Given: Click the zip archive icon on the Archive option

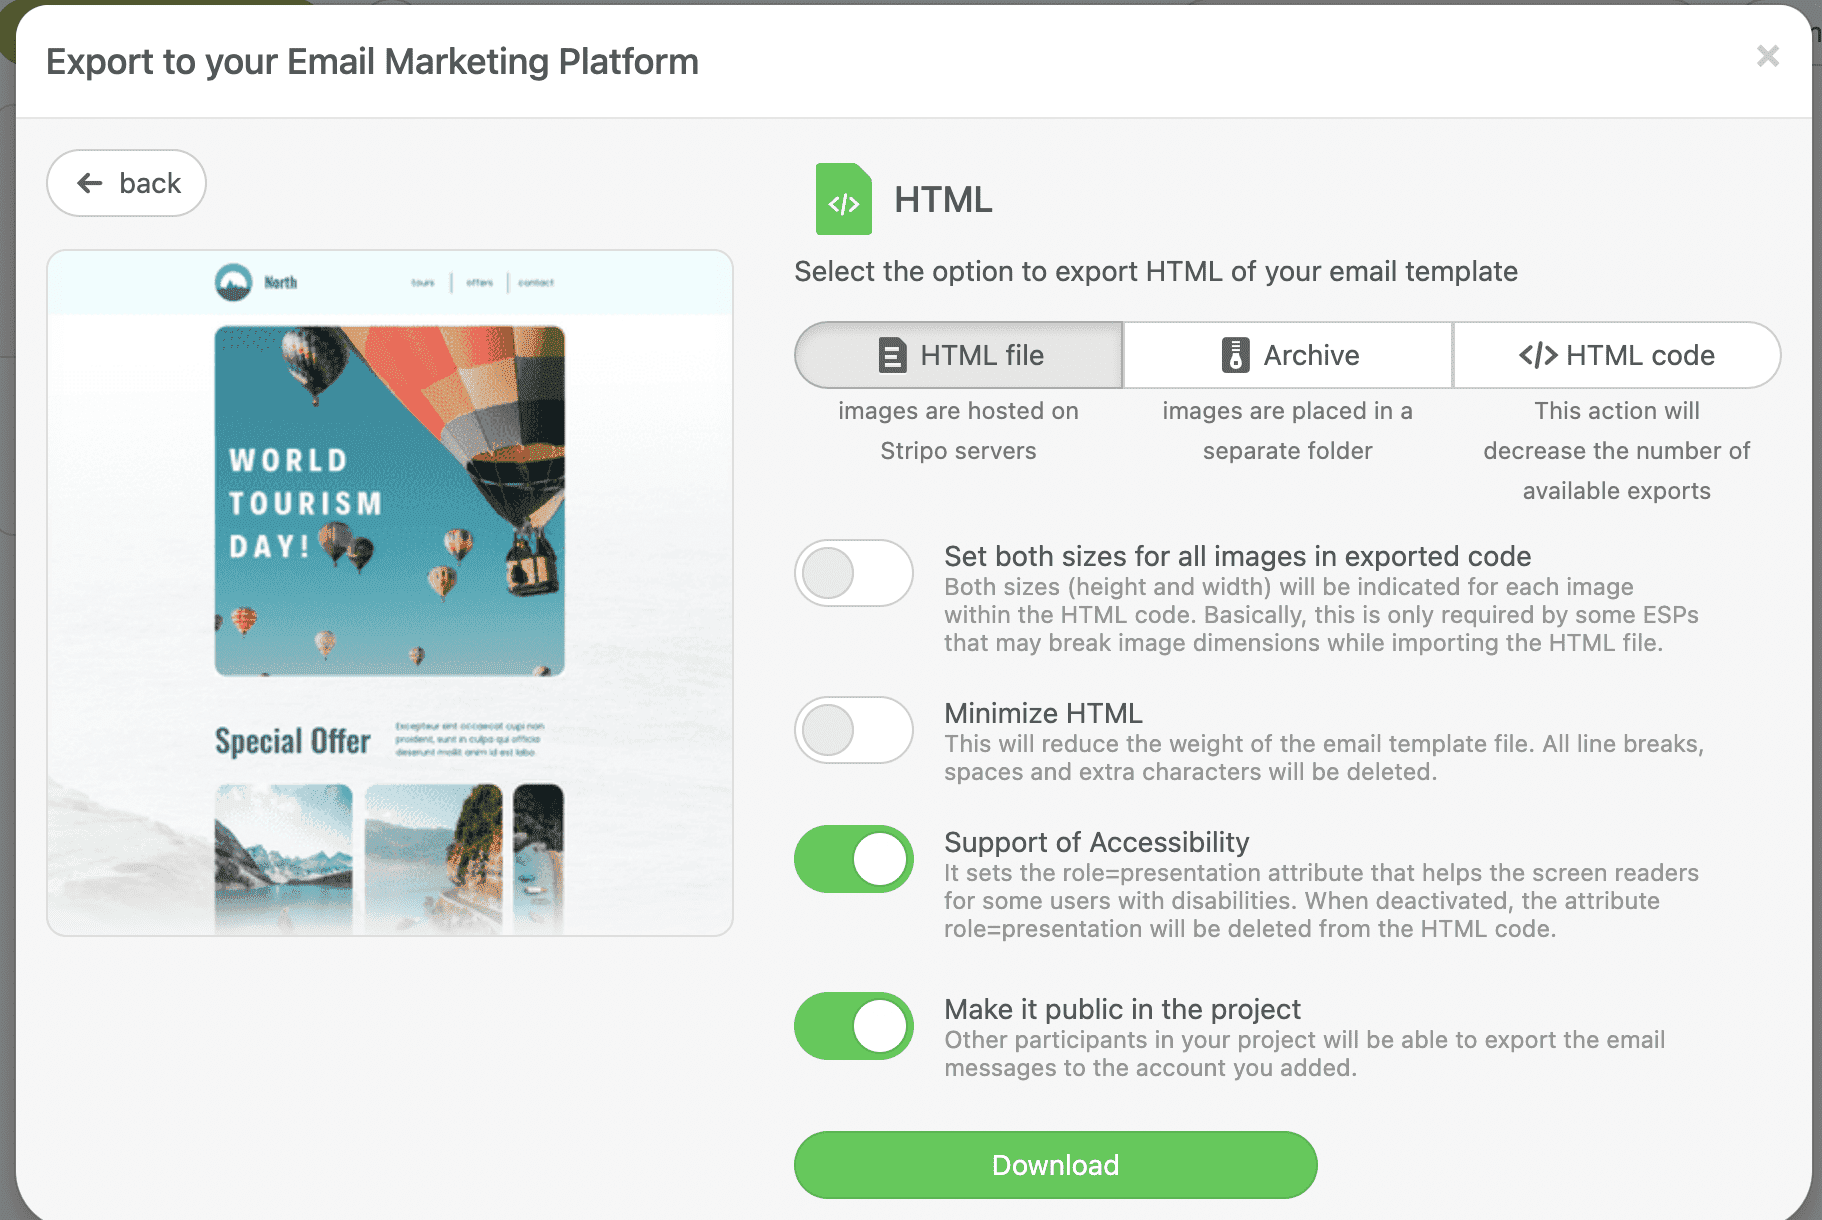Looking at the screenshot, I should (x=1236, y=355).
